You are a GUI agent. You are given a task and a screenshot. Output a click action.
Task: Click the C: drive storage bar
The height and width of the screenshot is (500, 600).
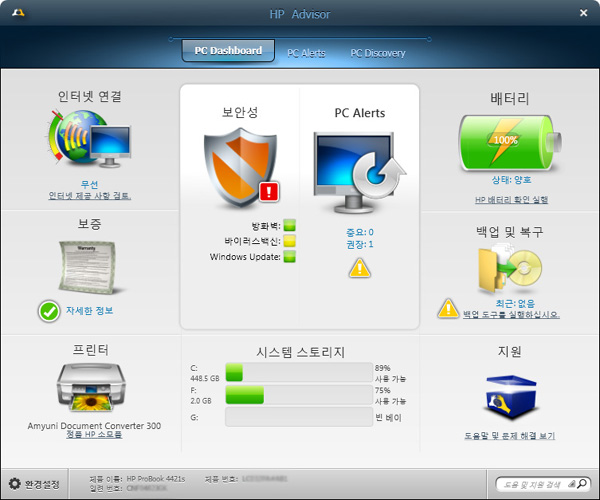point(299,372)
